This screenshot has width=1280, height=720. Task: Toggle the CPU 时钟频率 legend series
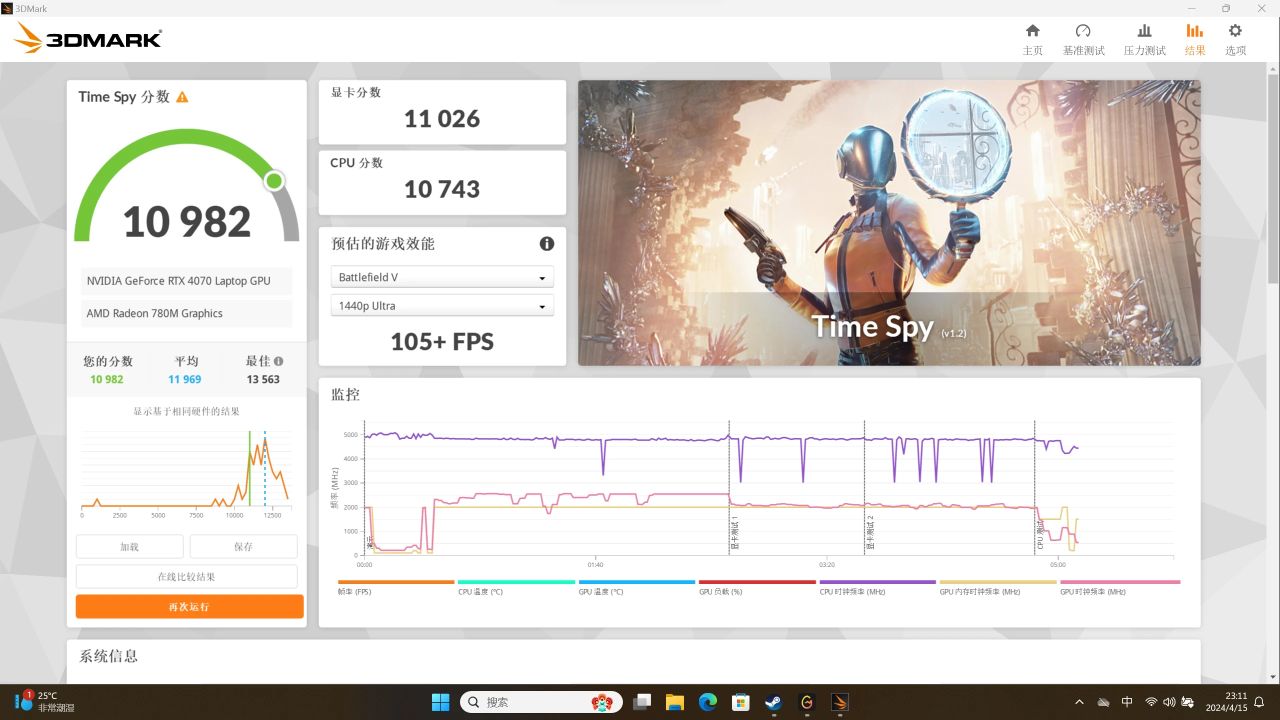click(877, 586)
